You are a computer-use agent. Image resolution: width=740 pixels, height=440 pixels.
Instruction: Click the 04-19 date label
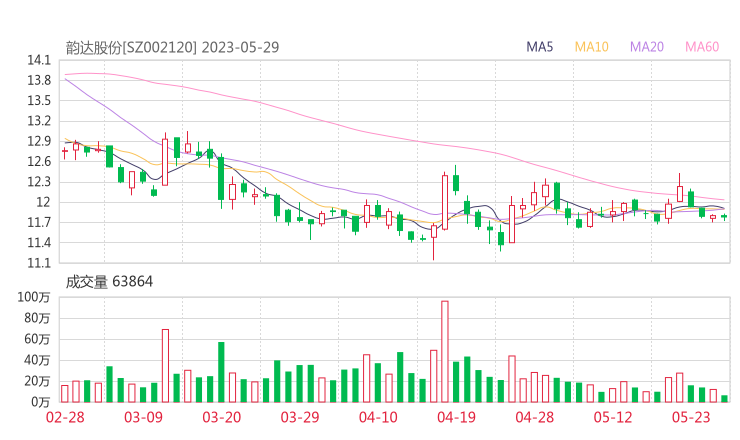[x=456, y=417]
